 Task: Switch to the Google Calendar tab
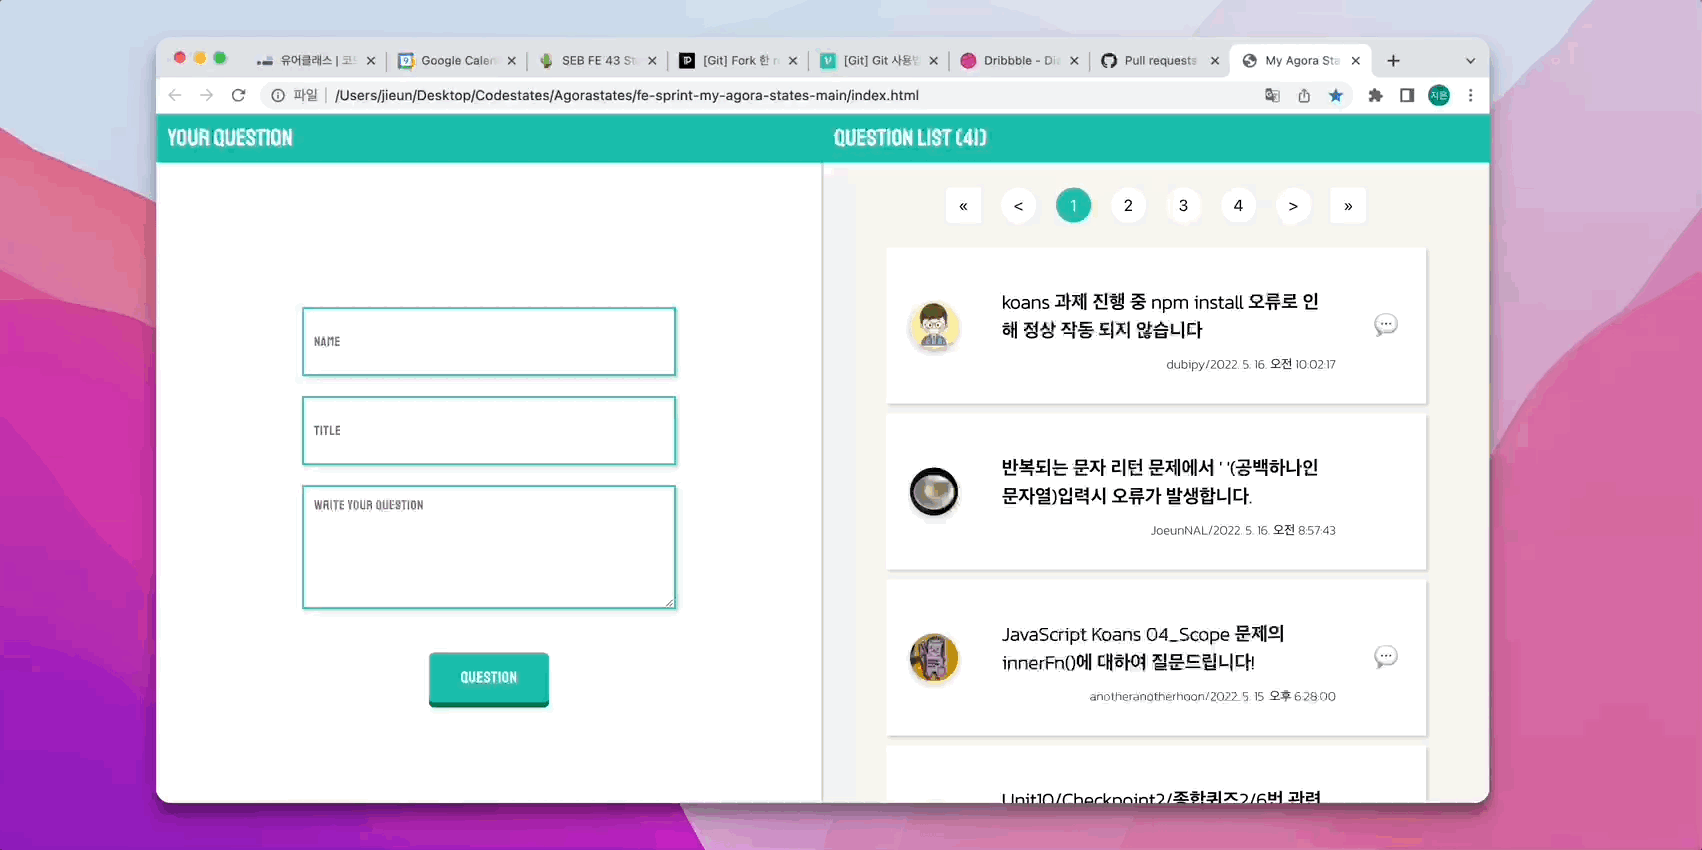(457, 61)
